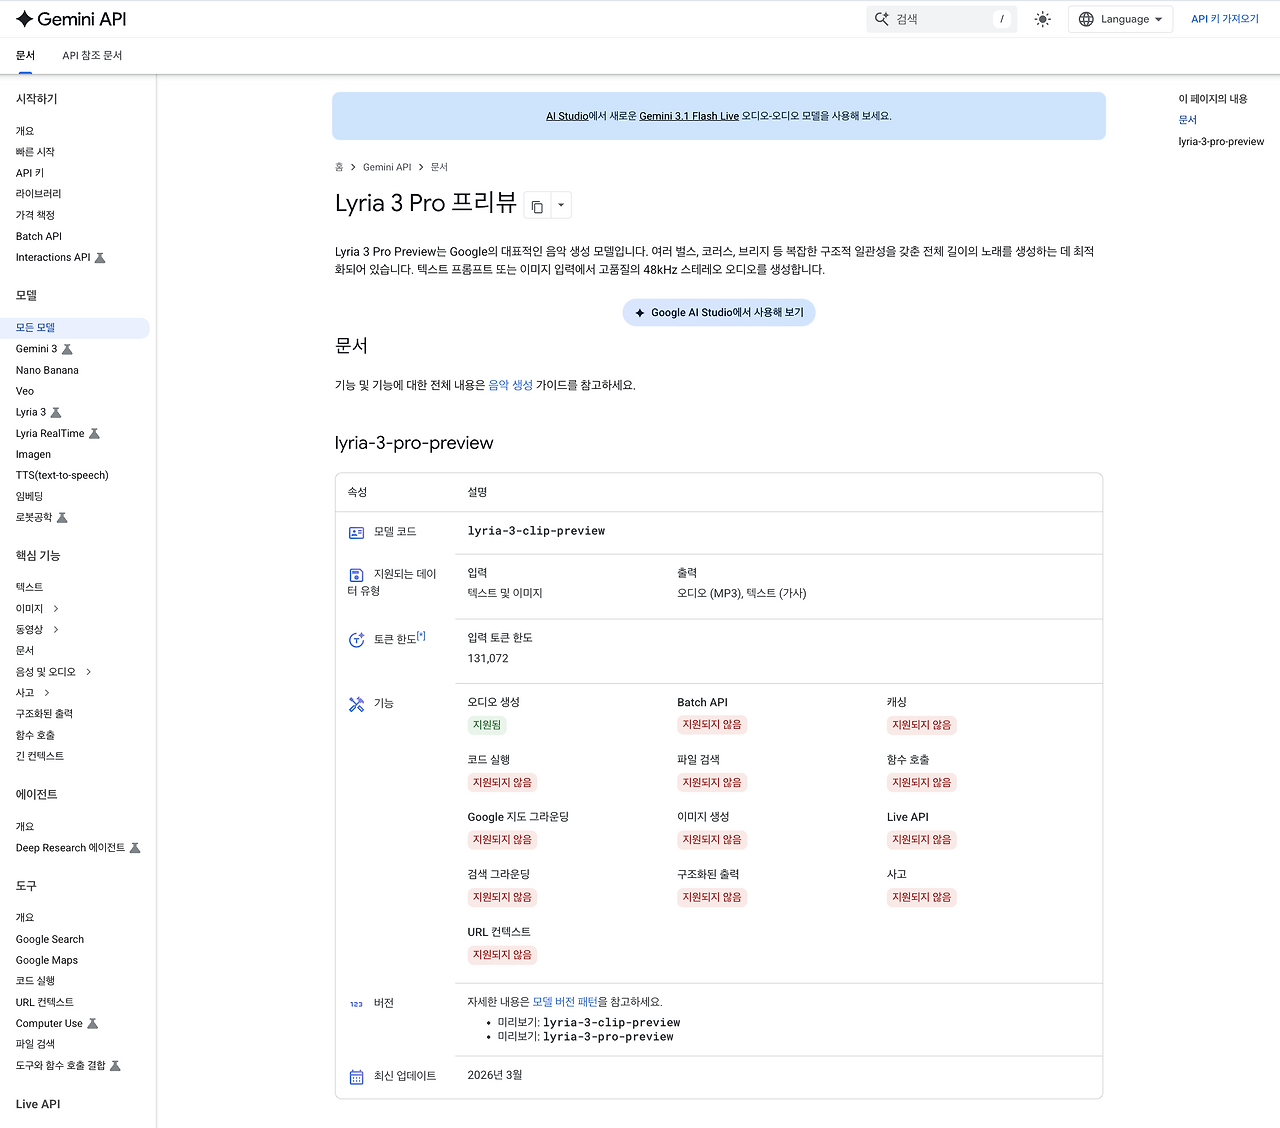Click the 최신 업데이트 calendar icon
This screenshot has height=1128, width=1280.
click(x=356, y=1077)
